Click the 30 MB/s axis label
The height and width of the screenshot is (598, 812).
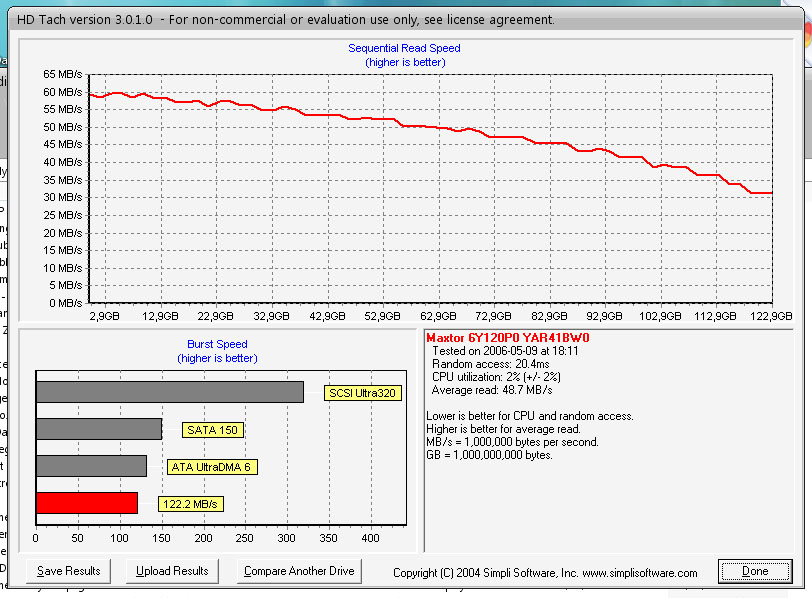pyautogui.click(x=63, y=197)
